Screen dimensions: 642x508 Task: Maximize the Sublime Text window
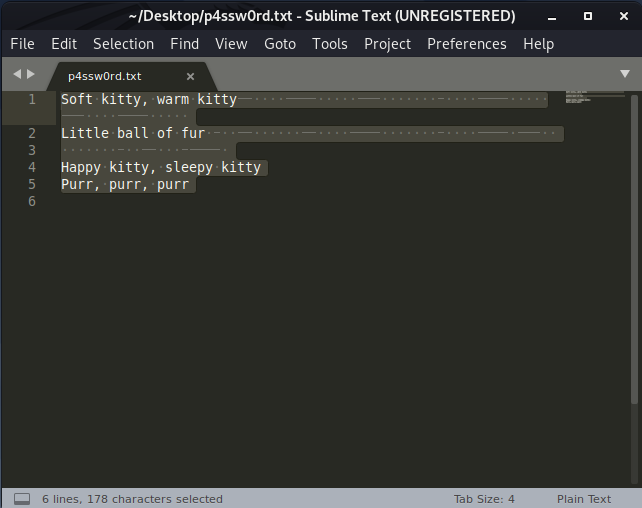pos(588,16)
